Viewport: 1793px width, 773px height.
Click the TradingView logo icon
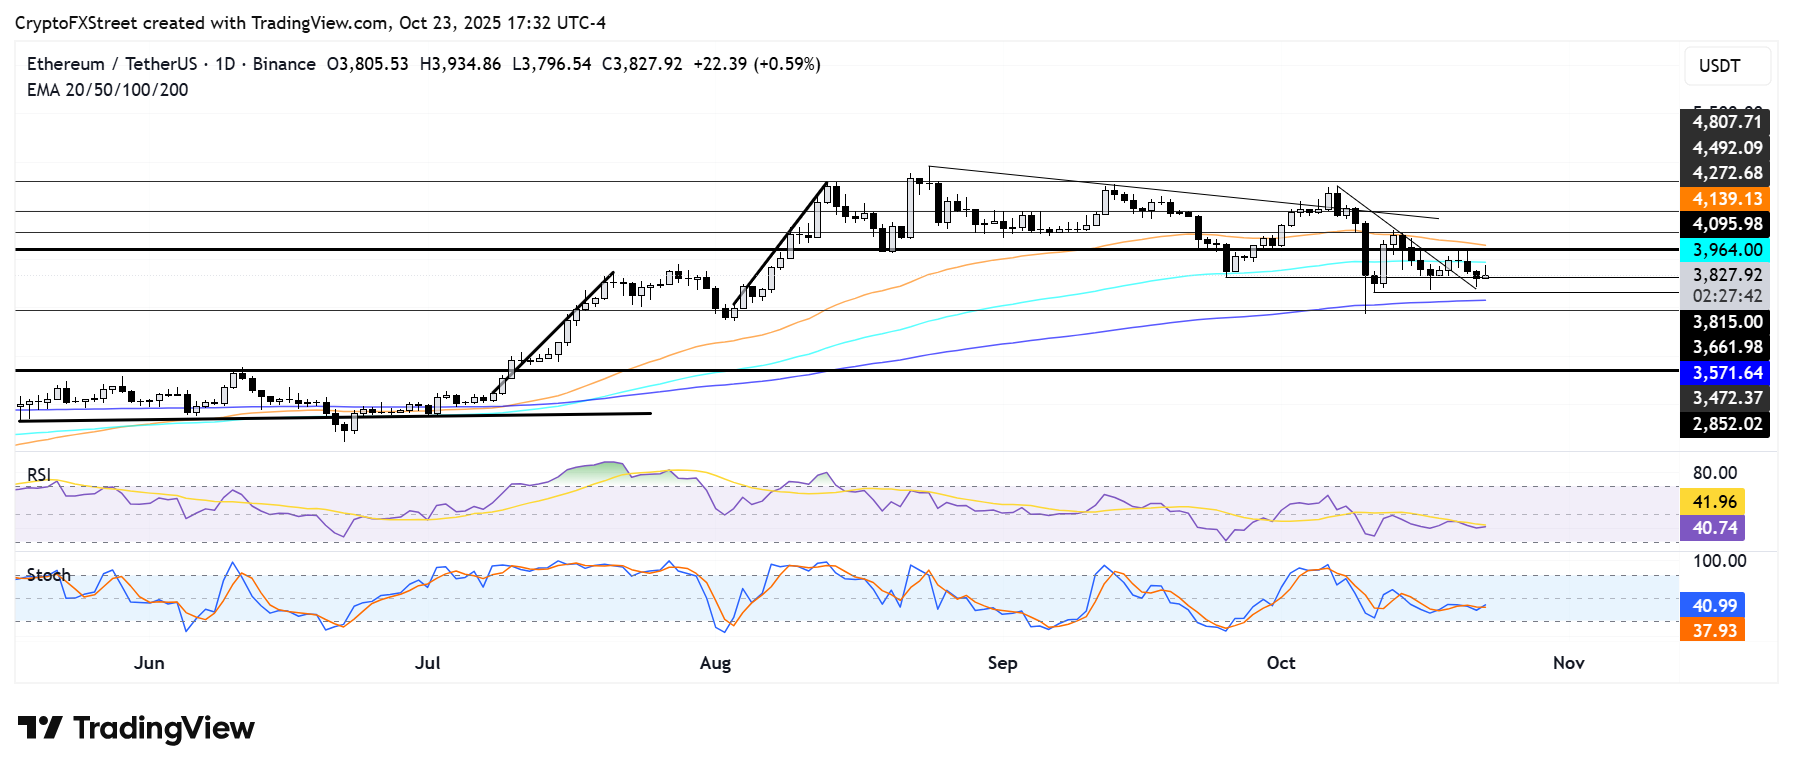40,728
